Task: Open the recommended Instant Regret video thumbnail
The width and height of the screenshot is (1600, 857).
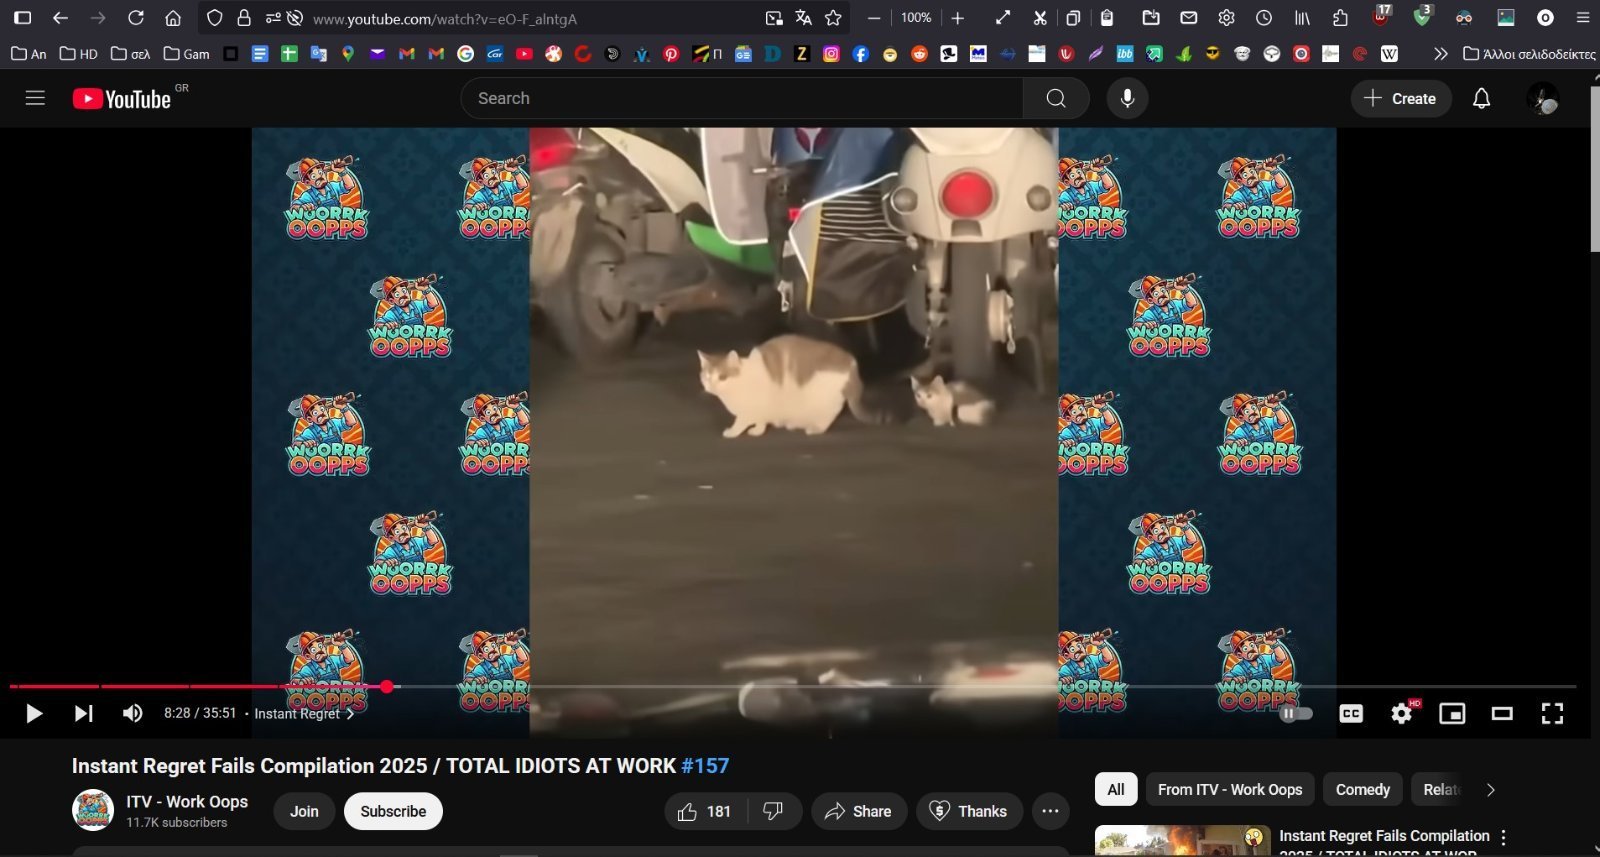Action: tap(1182, 841)
